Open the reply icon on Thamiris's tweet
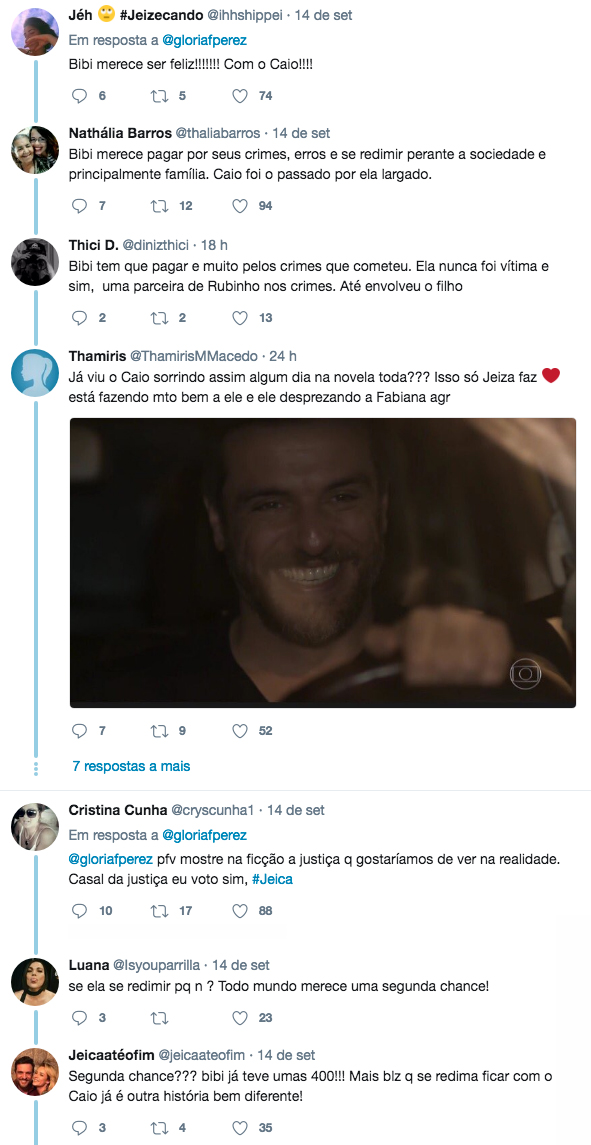 pos(79,730)
